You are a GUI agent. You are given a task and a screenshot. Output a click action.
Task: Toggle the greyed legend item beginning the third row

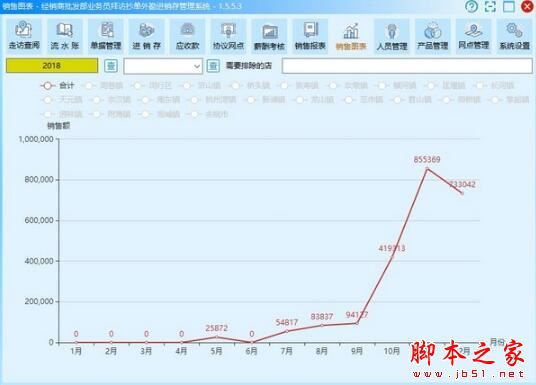tap(62, 114)
